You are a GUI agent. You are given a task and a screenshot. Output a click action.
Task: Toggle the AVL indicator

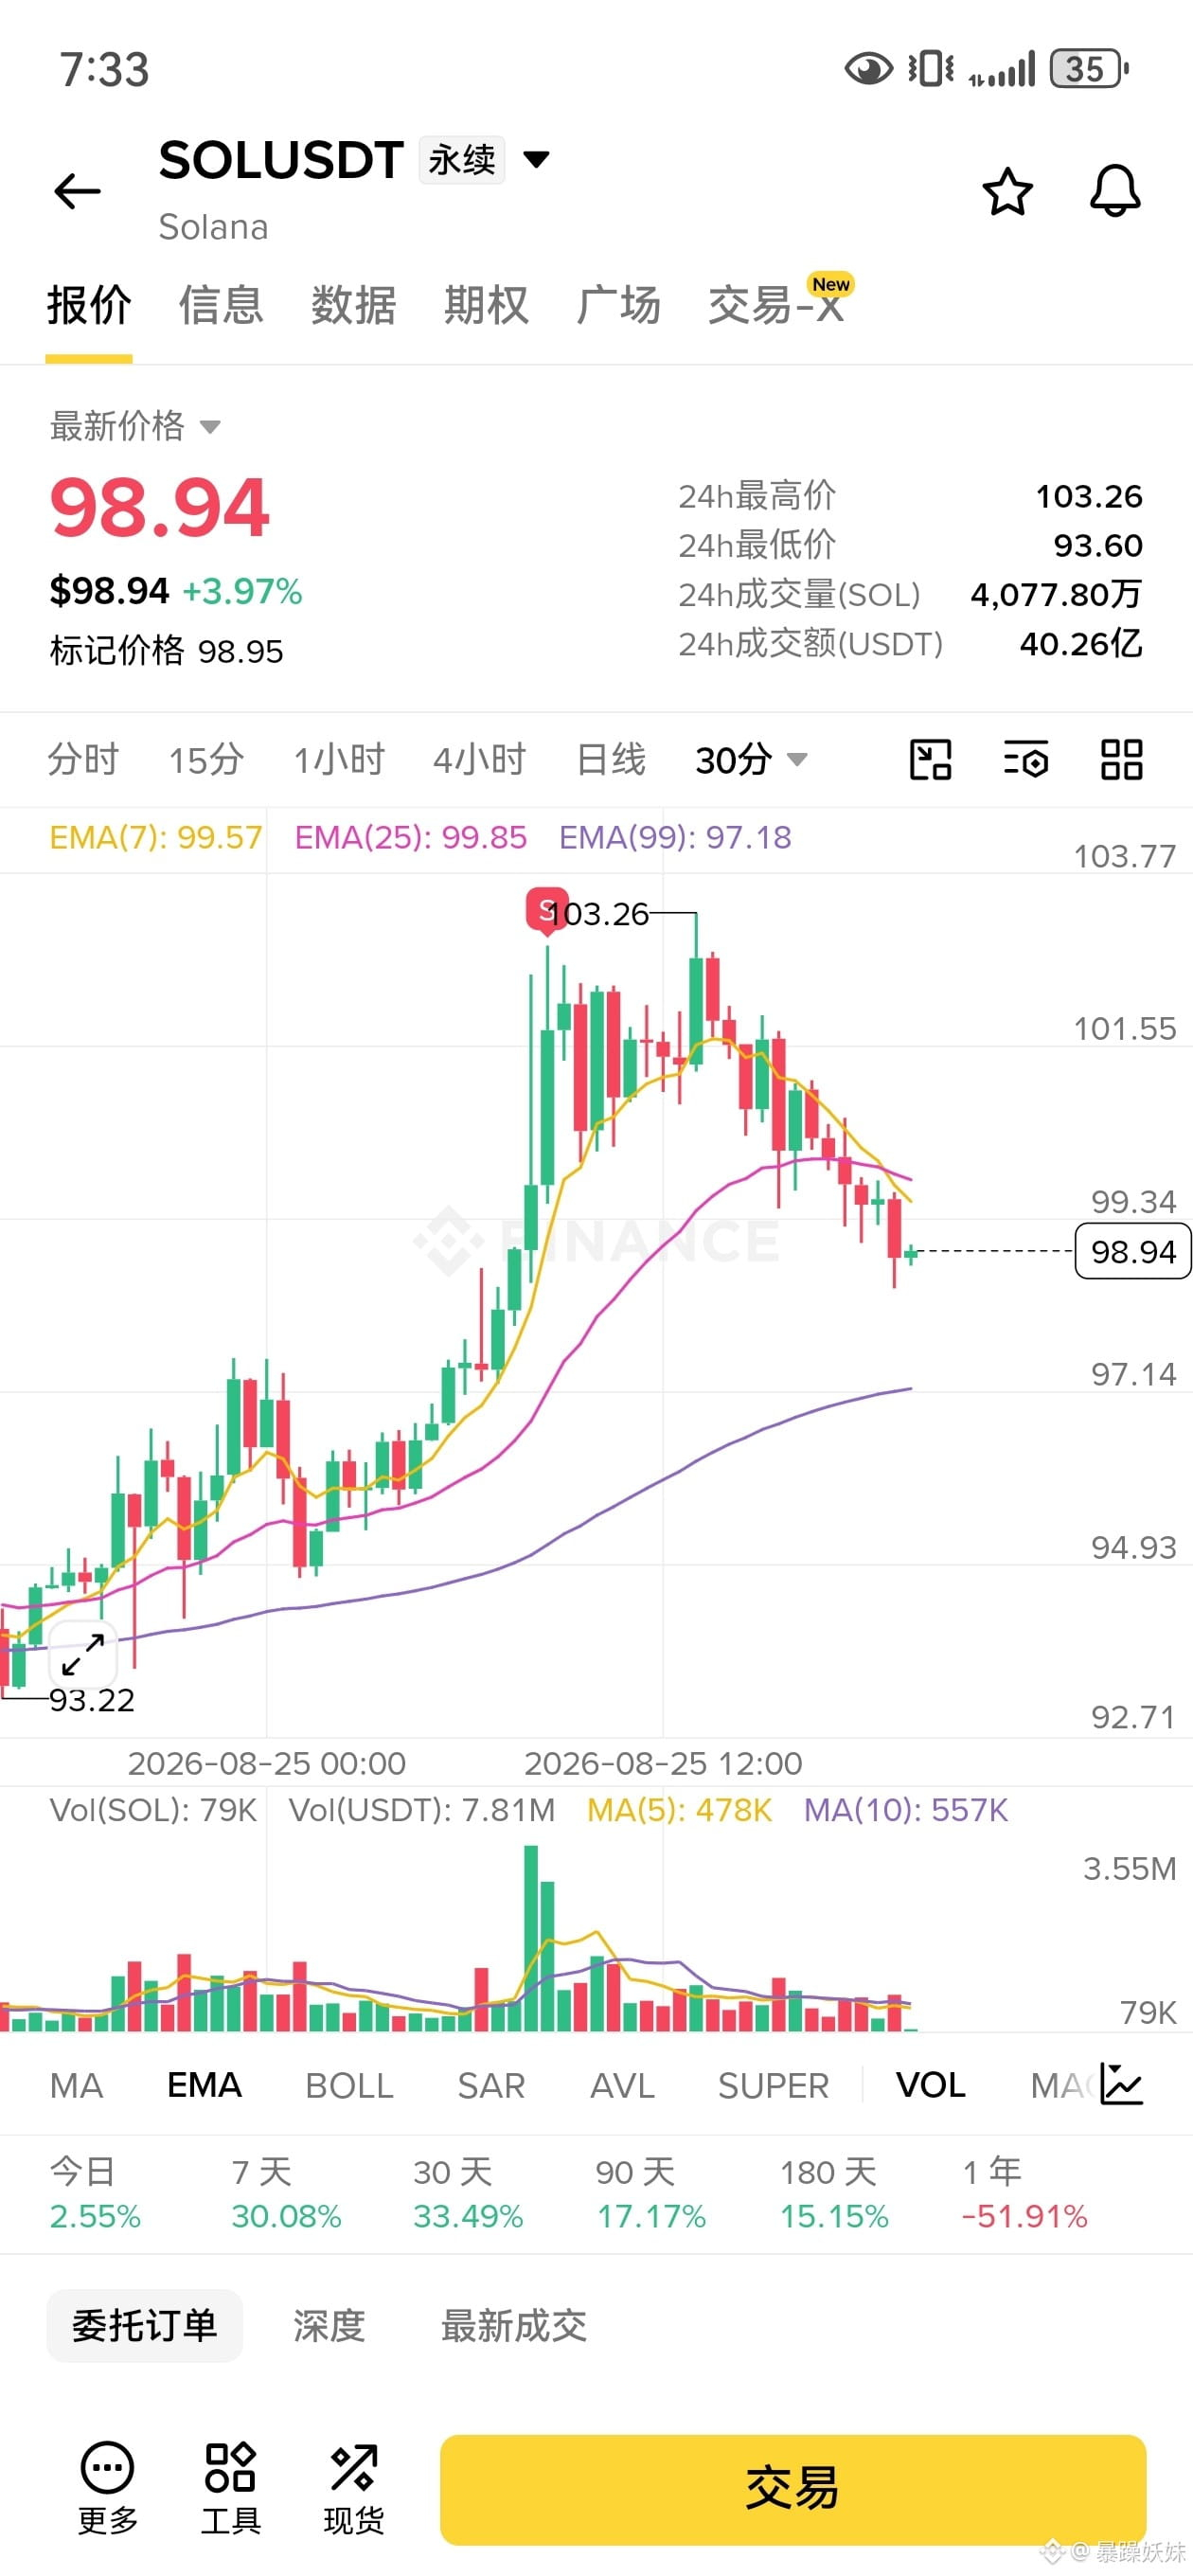(622, 2085)
